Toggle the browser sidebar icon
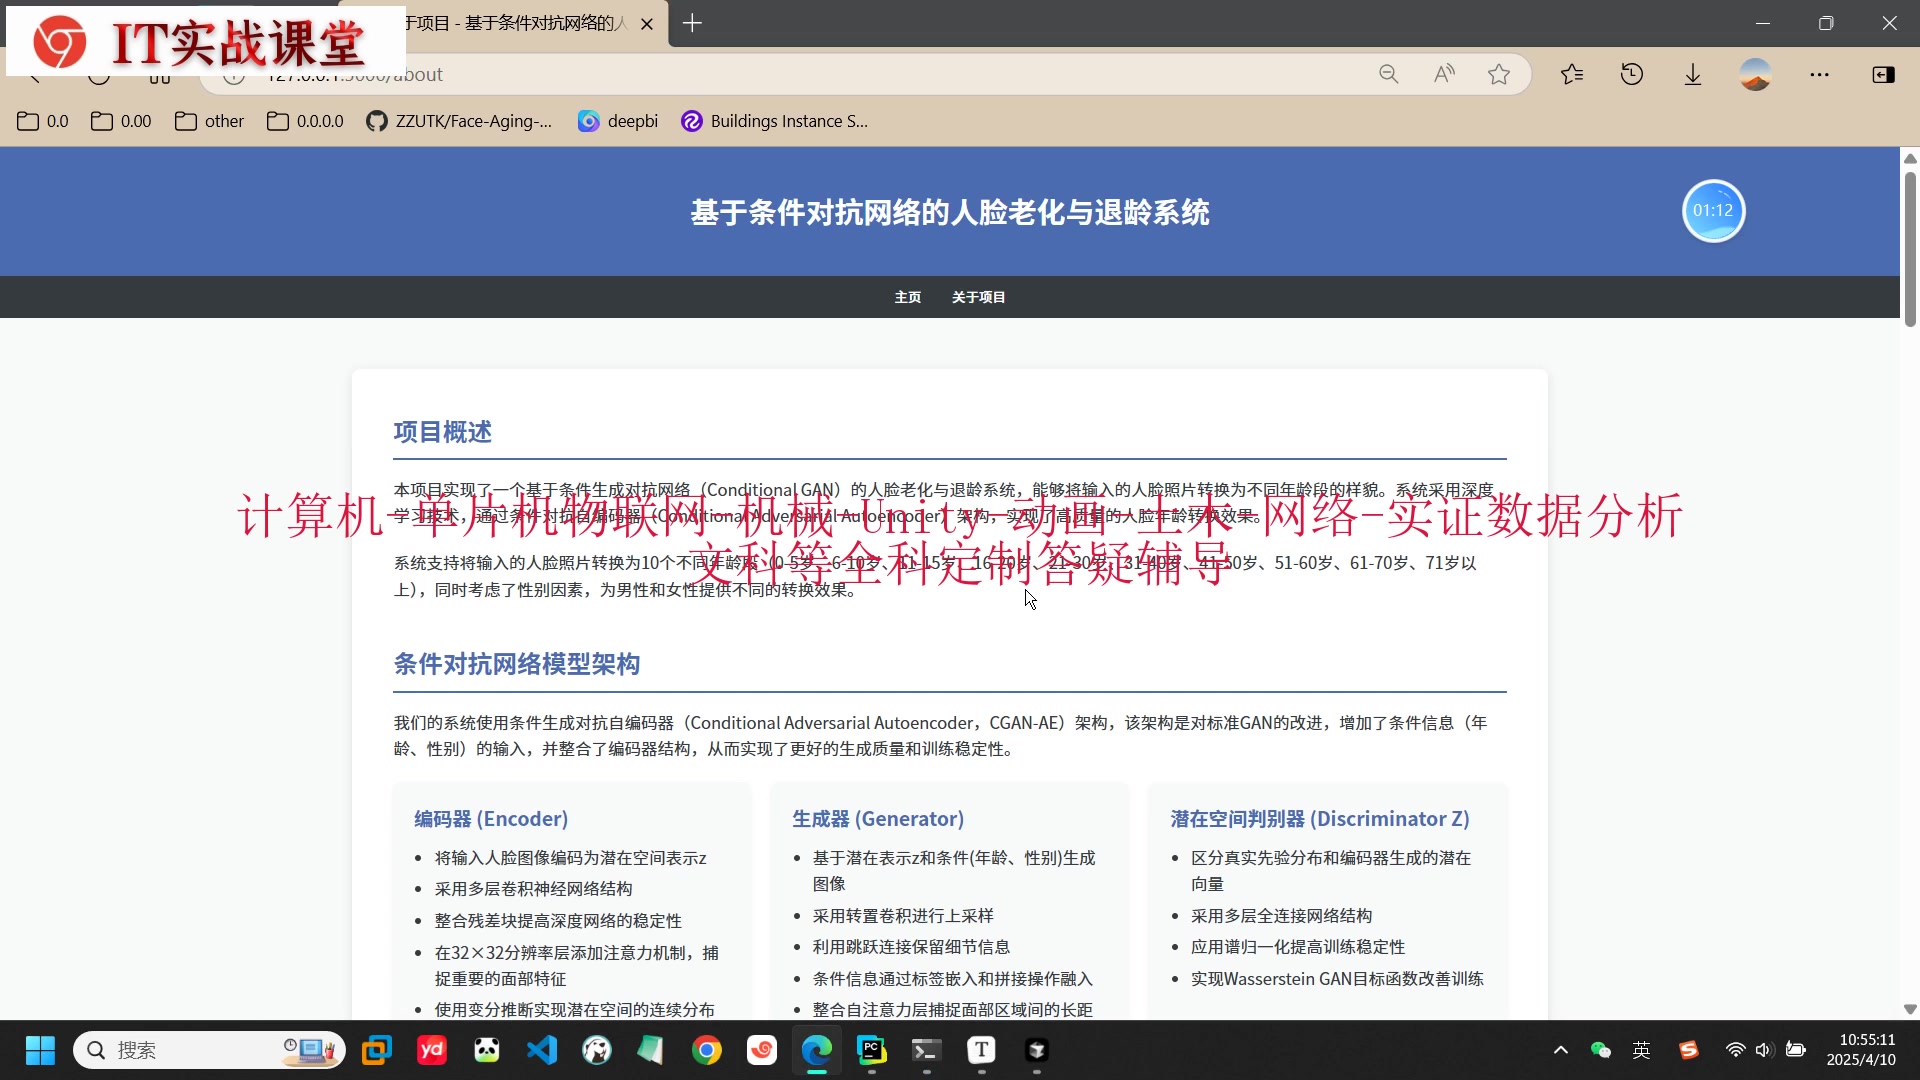 tap(1883, 74)
